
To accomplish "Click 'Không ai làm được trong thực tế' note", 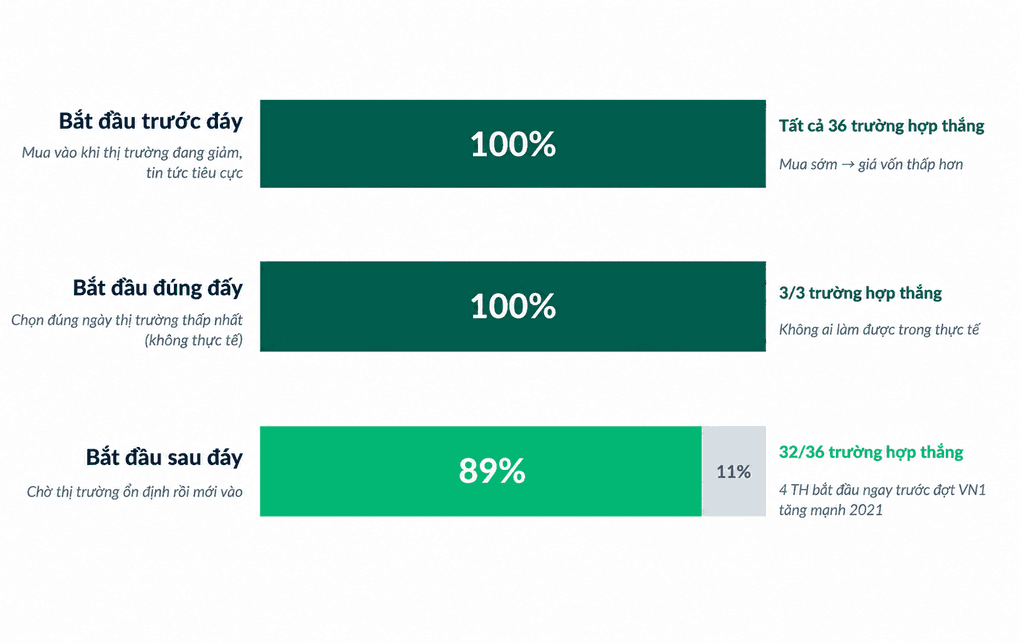I will tap(879, 329).
